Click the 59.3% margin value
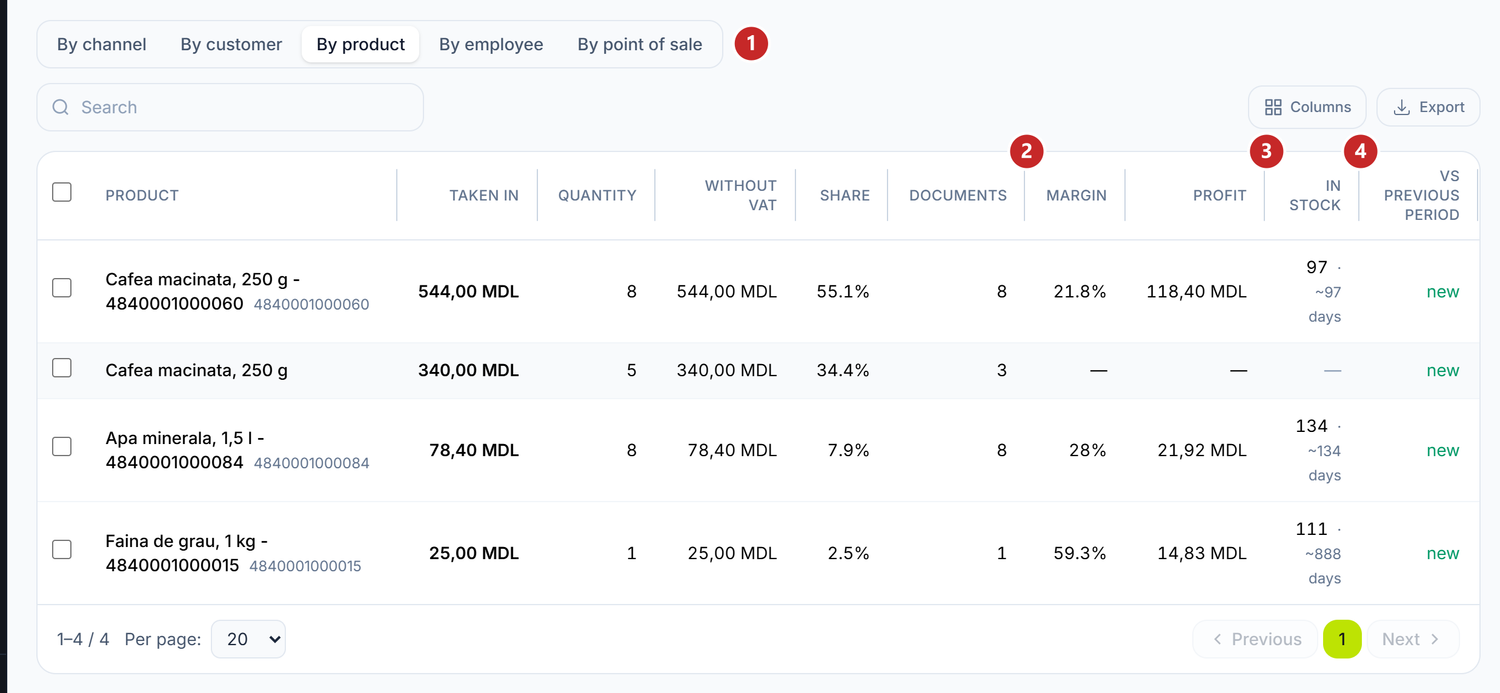The width and height of the screenshot is (1500, 693). [1080, 553]
